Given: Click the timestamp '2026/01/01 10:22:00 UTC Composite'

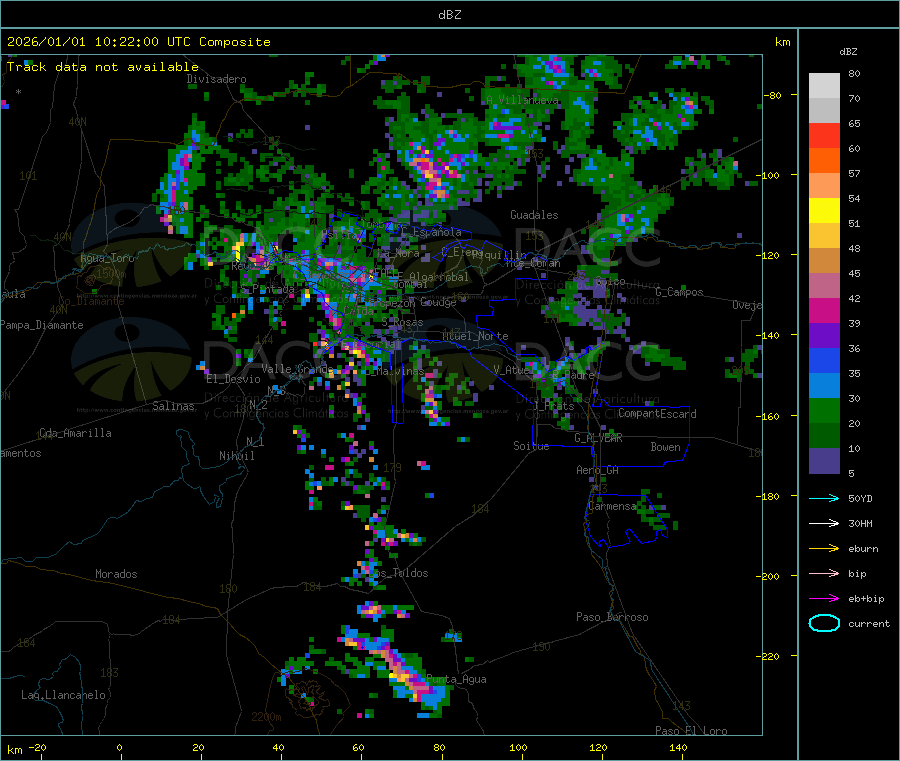Looking at the screenshot, I should pos(138,42).
